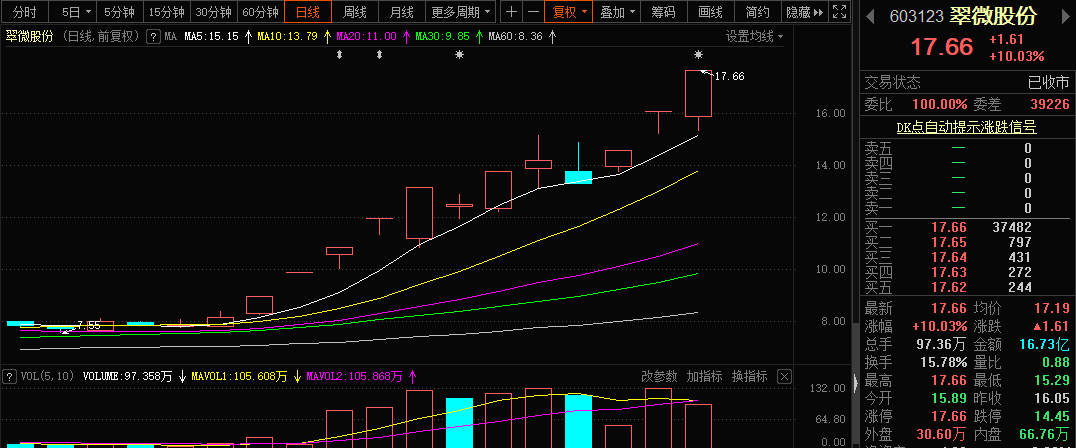Open the 设置均线 dropdown
1076x448 pixels.
(x=754, y=36)
